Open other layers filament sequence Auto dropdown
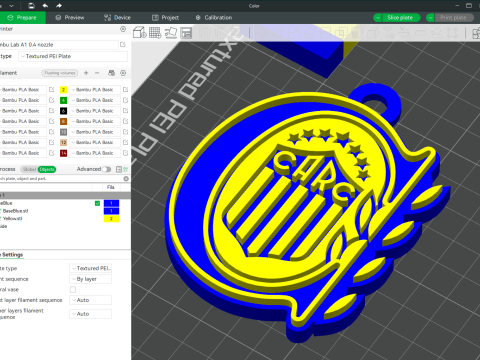Viewport: 480px width, 360px height. tap(90, 314)
